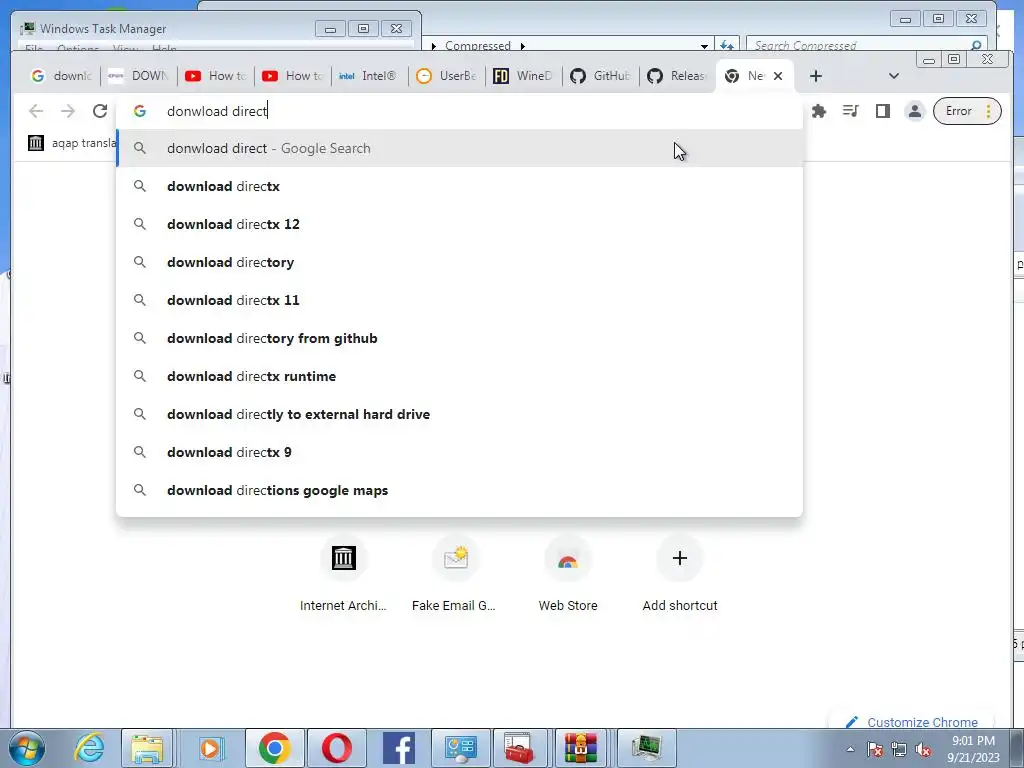This screenshot has width=1024, height=768.
Task: Go back using the back arrow
Action: pos(36,111)
